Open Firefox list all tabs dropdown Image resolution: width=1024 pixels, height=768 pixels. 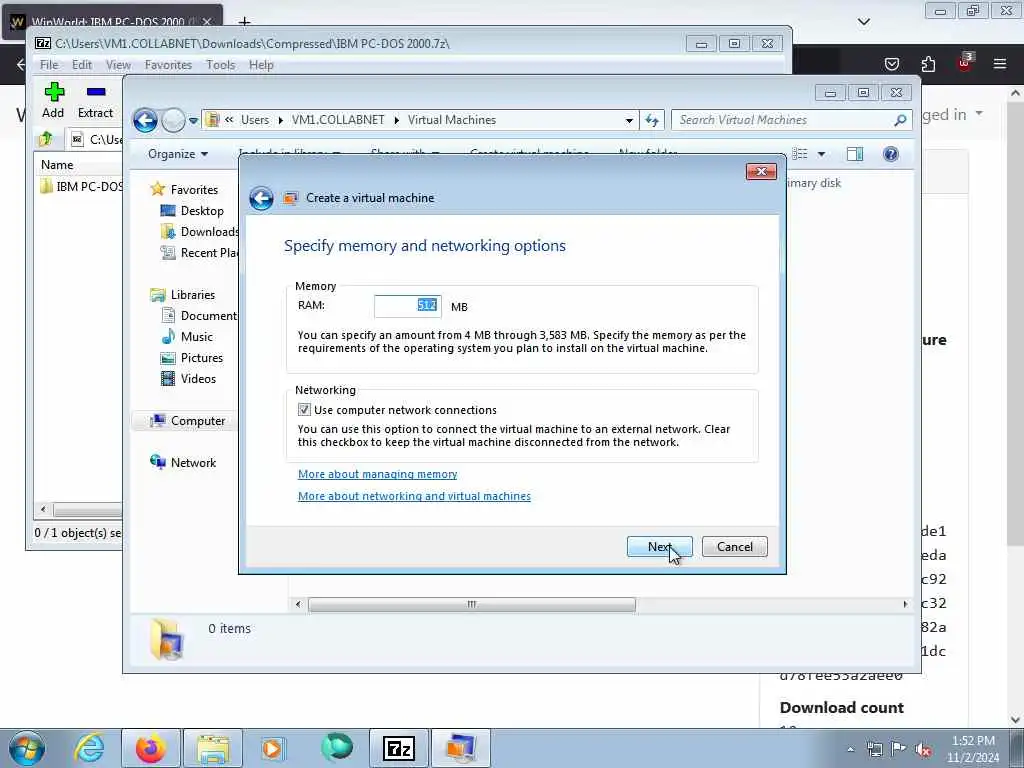[x=864, y=22]
